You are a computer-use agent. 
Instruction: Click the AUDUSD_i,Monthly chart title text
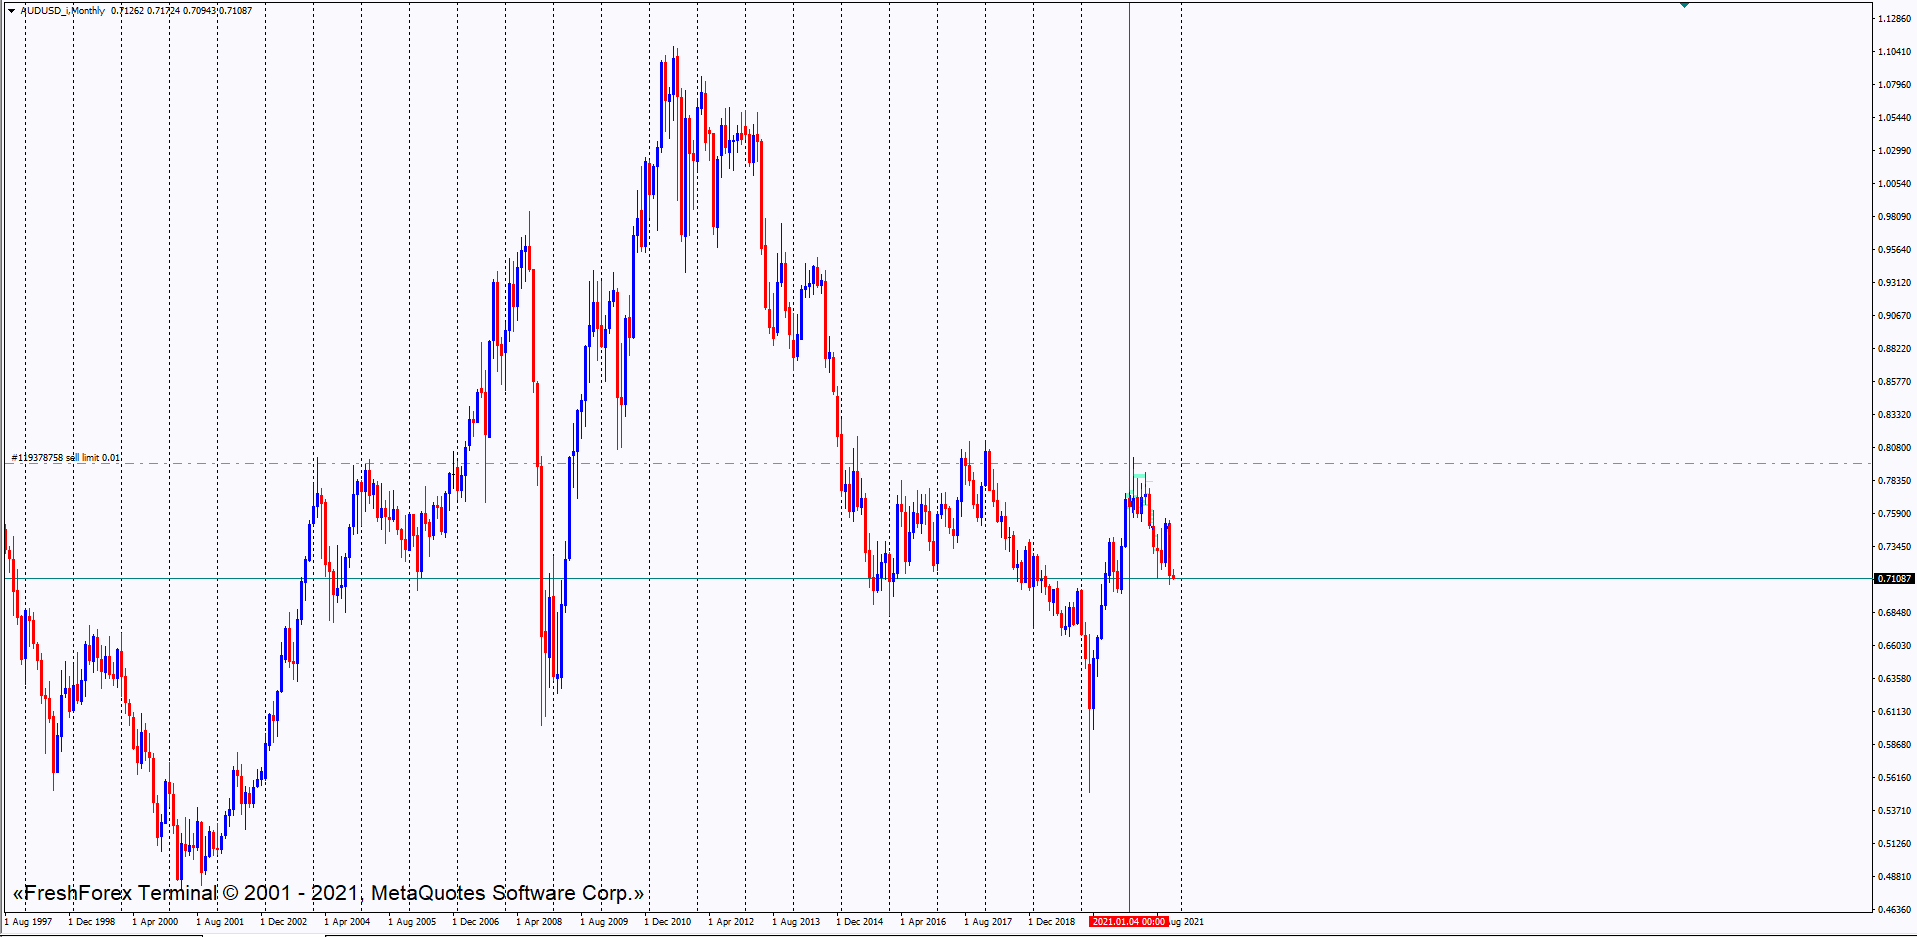click(63, 11)
